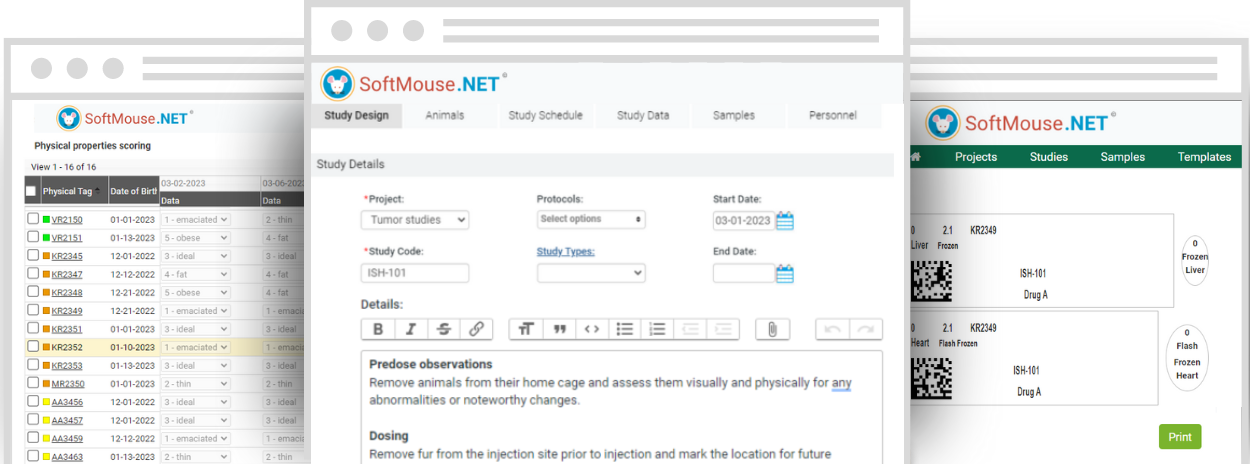Open the Study Types link
The height and width of the screenshot is (464, 1250).
pos(565,252)
